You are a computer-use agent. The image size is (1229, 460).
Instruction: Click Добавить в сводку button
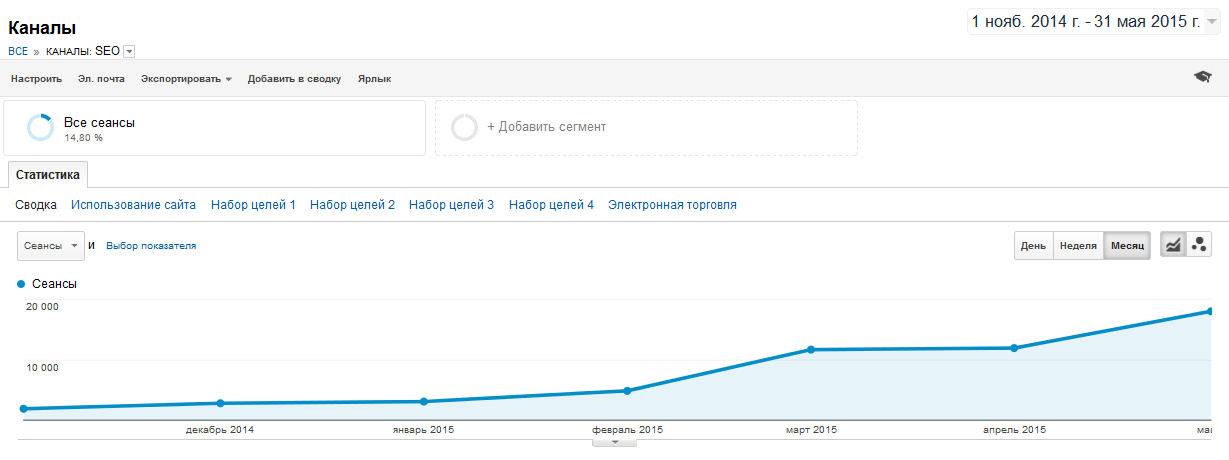click(x=294, y=78)
